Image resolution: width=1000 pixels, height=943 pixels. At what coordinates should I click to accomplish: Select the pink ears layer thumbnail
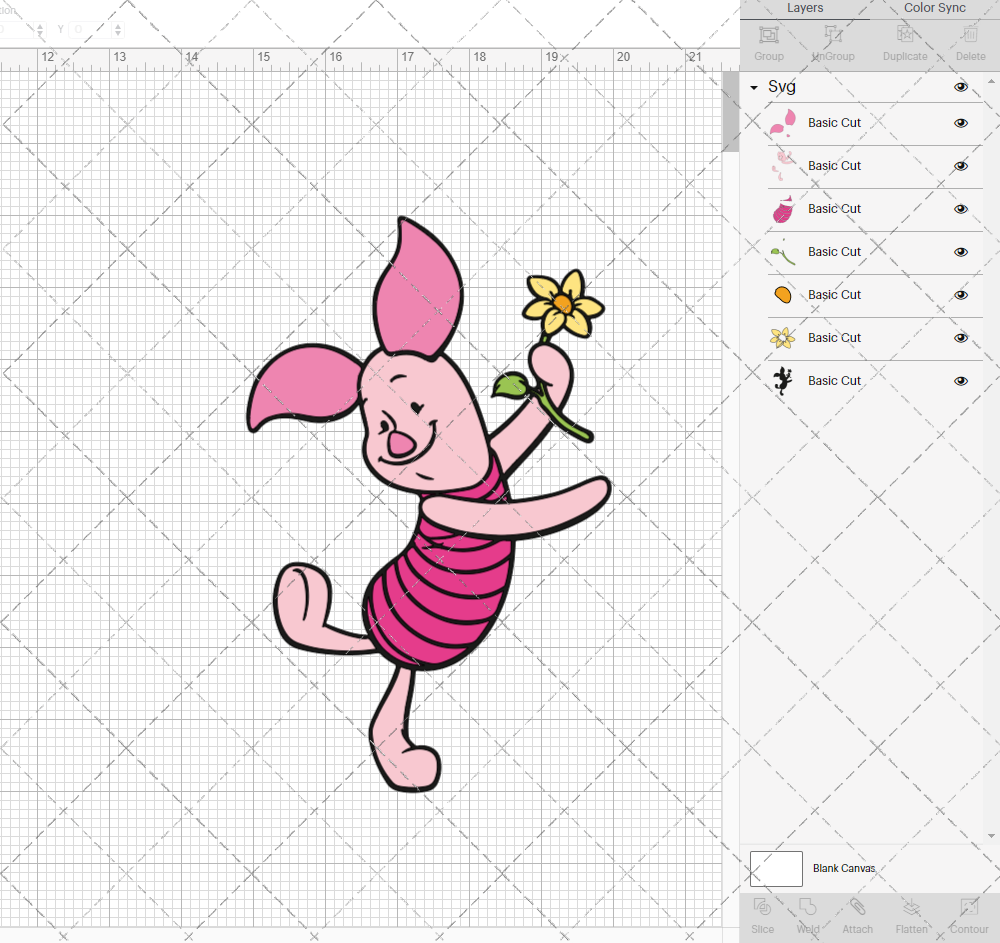coord(783,123)
